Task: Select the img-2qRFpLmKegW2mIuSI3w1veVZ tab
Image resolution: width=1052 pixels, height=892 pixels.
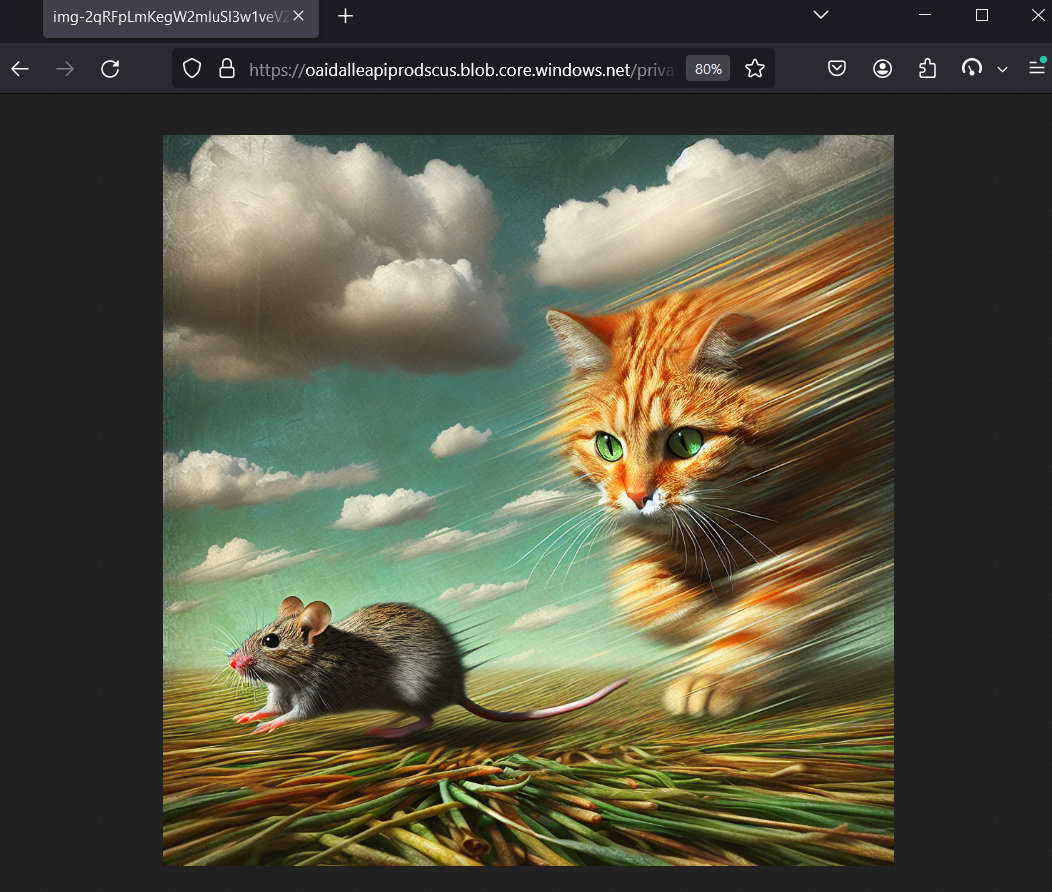Action: [170, 16]
